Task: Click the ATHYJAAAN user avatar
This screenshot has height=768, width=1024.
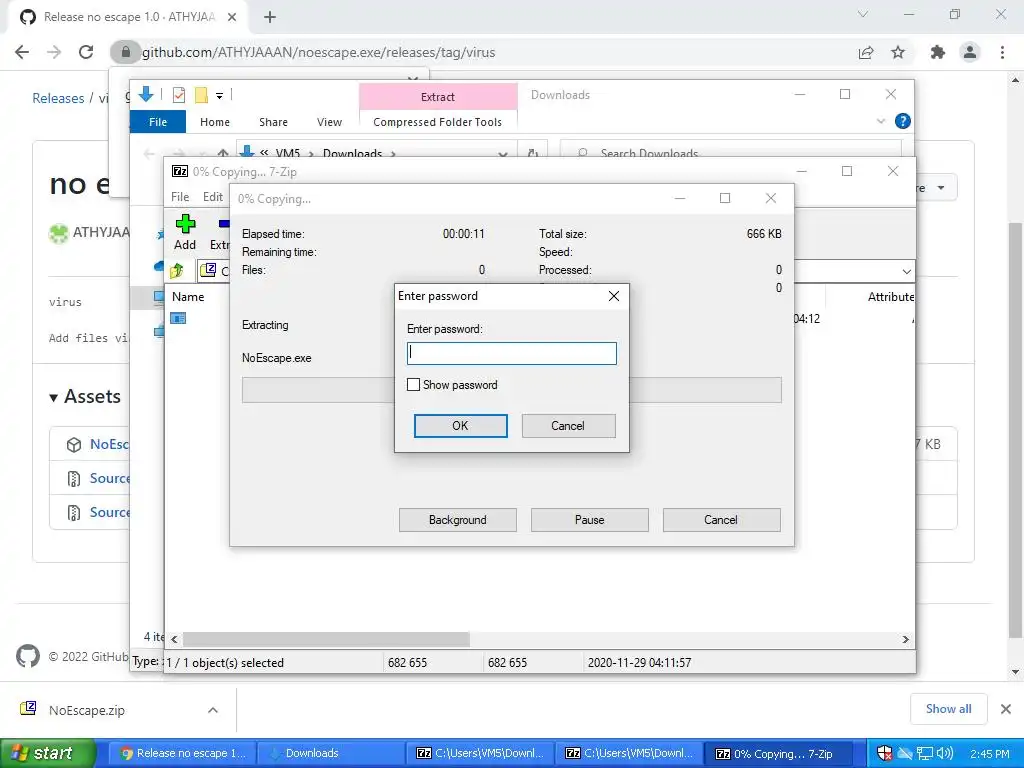Action: click(59, 232)
